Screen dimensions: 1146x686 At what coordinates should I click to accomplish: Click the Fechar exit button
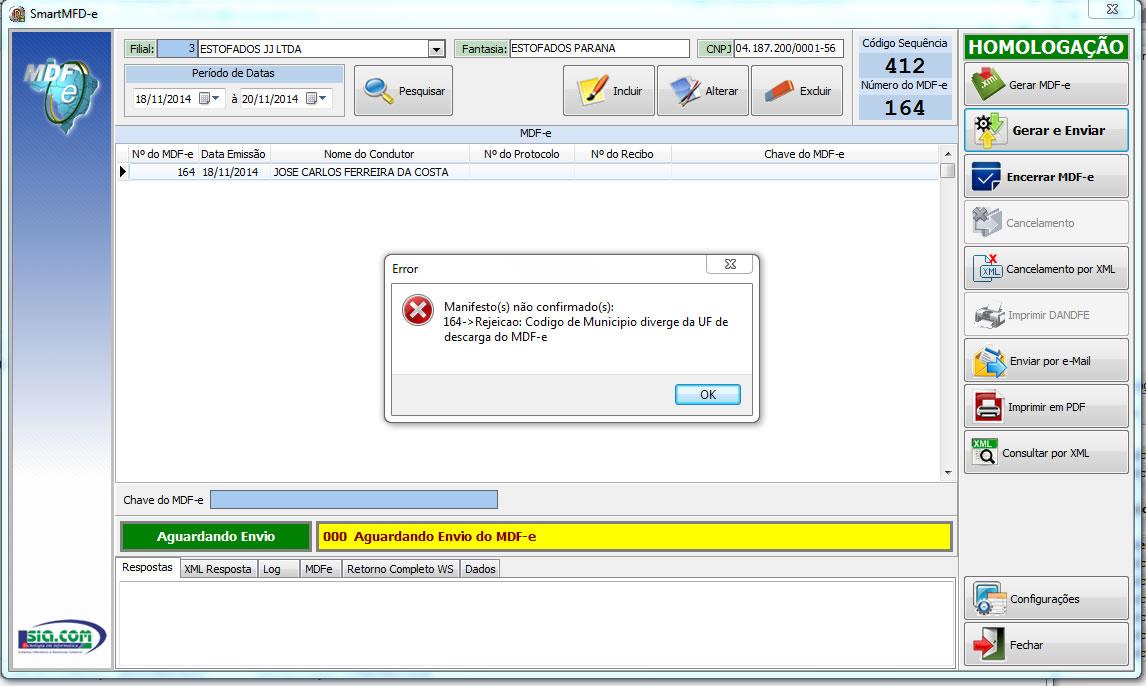click(1046, 644)
